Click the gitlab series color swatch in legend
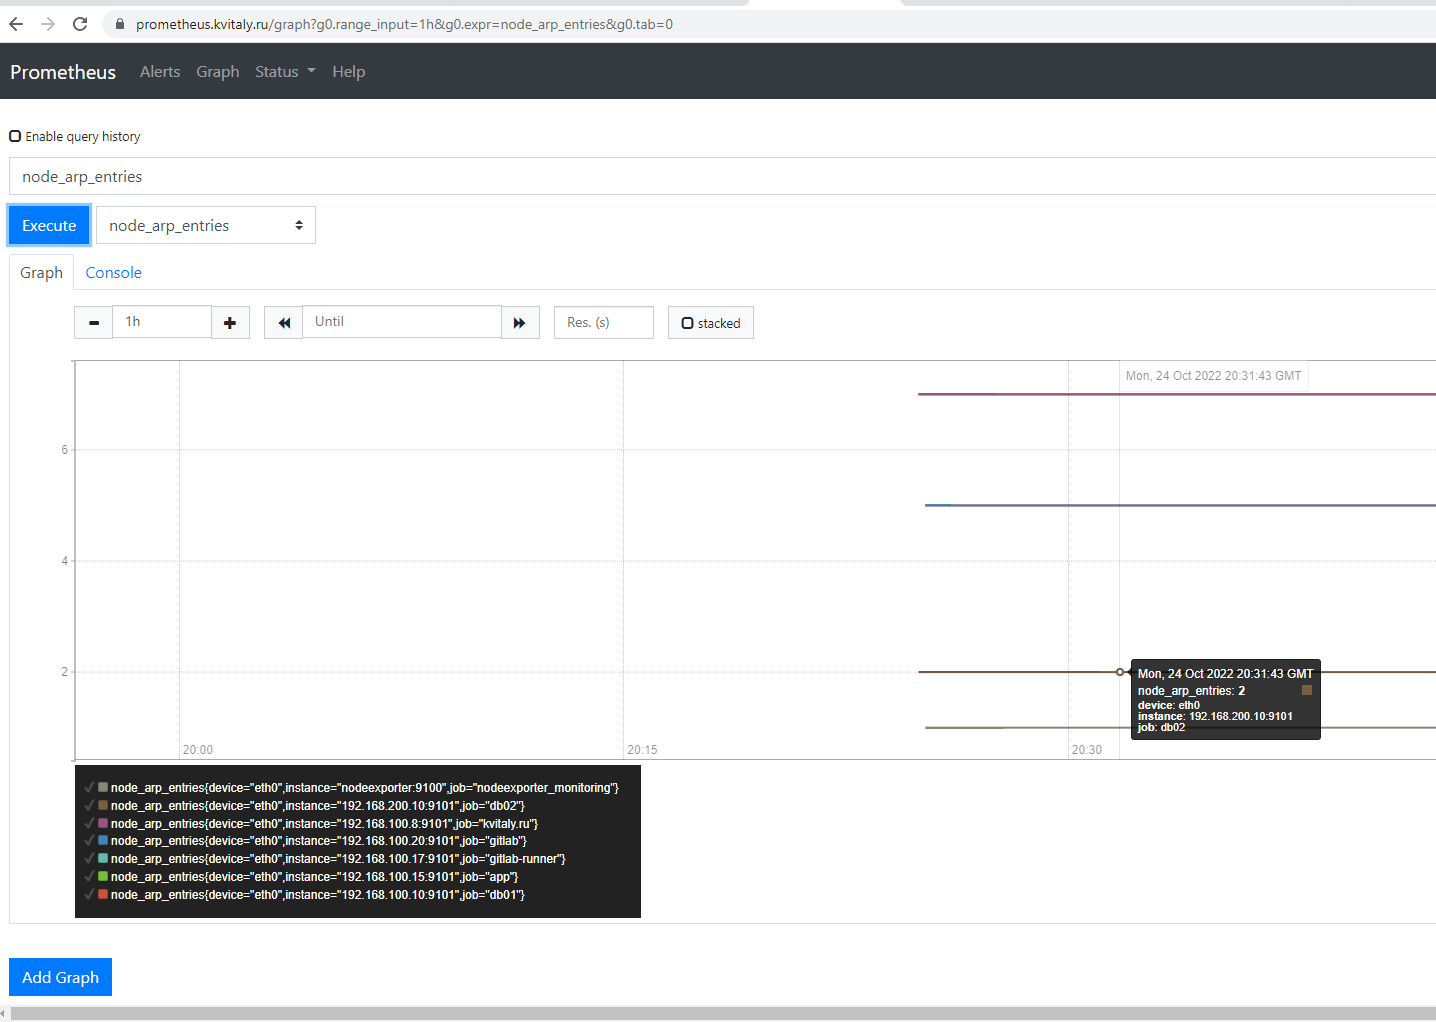The image size is (1436, 1022). coord(102,840)
